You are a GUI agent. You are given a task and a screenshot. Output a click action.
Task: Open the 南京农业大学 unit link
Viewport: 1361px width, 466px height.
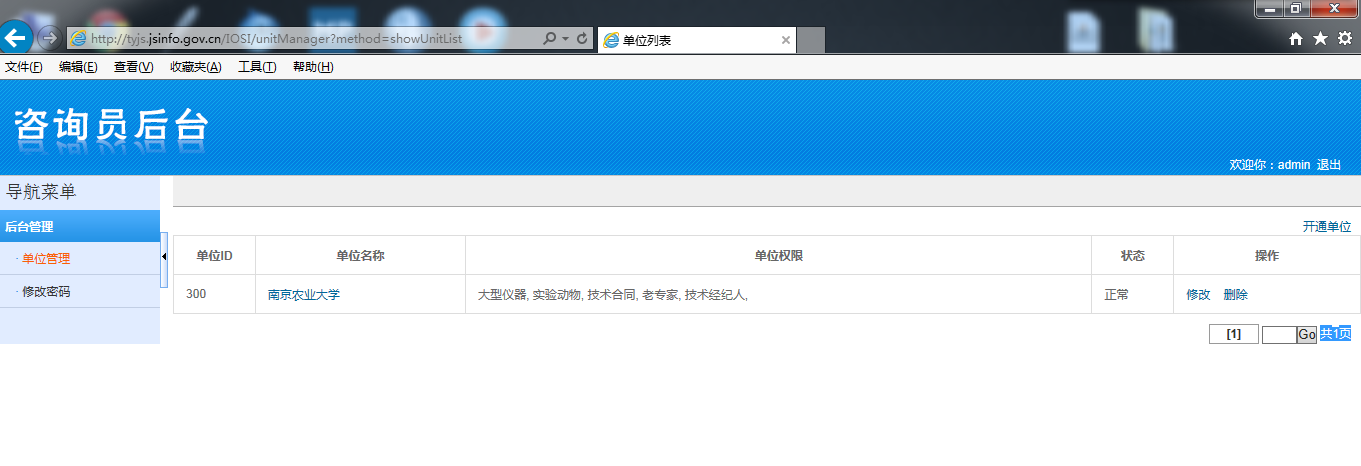click(x=304, y=295)
